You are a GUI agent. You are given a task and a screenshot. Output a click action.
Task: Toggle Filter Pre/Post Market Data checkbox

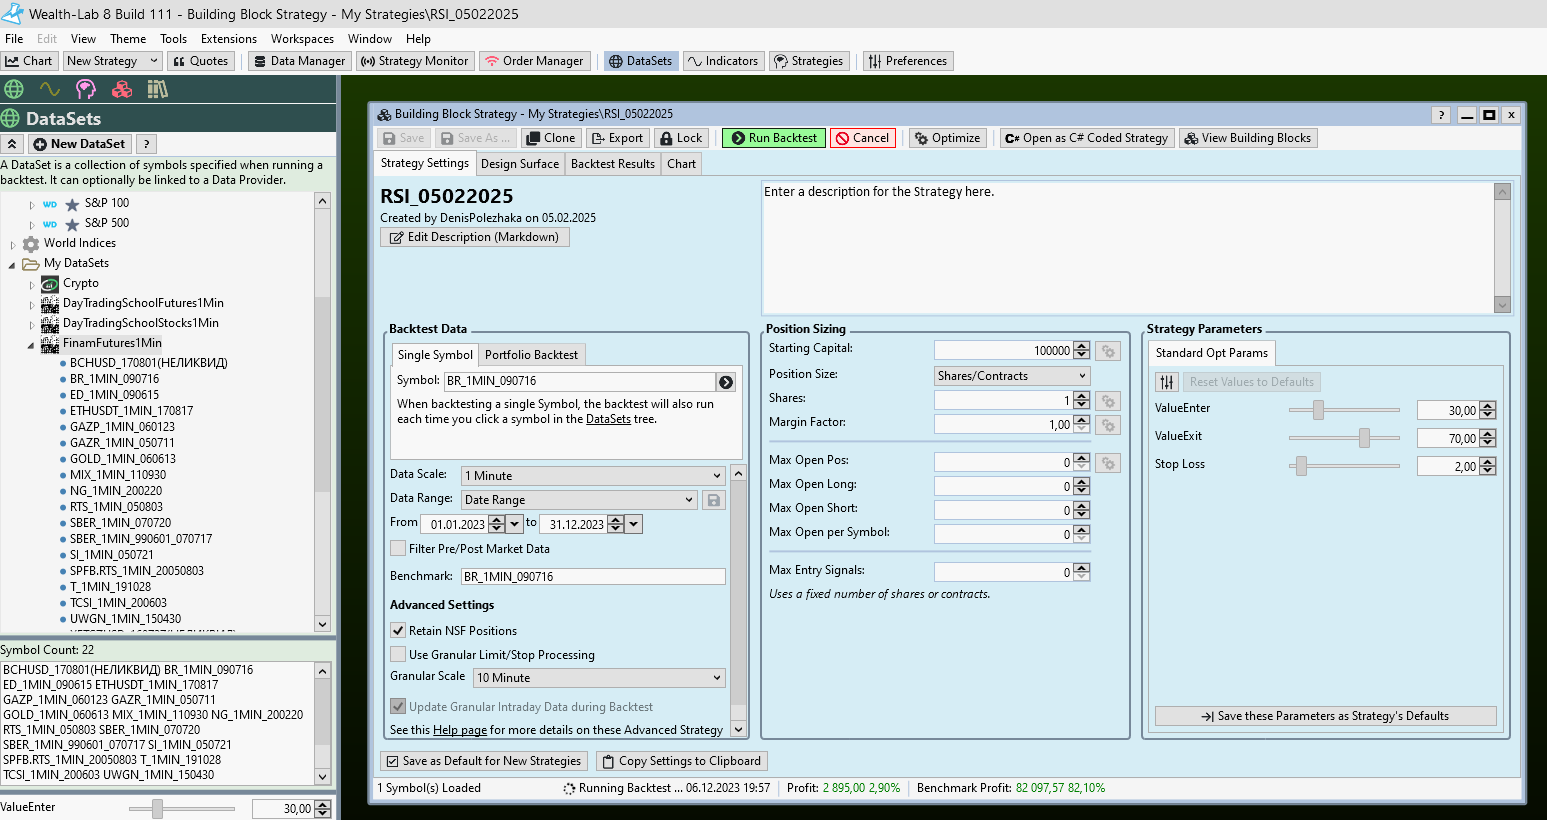(398, 548)
